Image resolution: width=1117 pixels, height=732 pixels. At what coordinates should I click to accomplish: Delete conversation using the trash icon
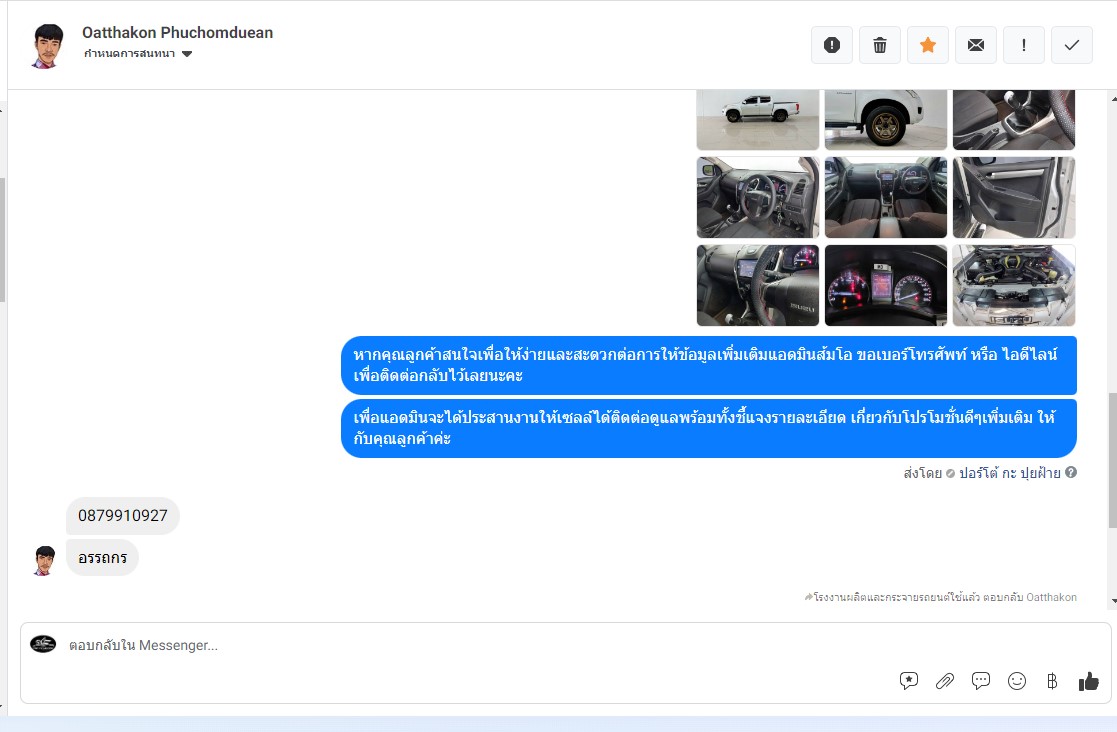[x=880, y=45]
